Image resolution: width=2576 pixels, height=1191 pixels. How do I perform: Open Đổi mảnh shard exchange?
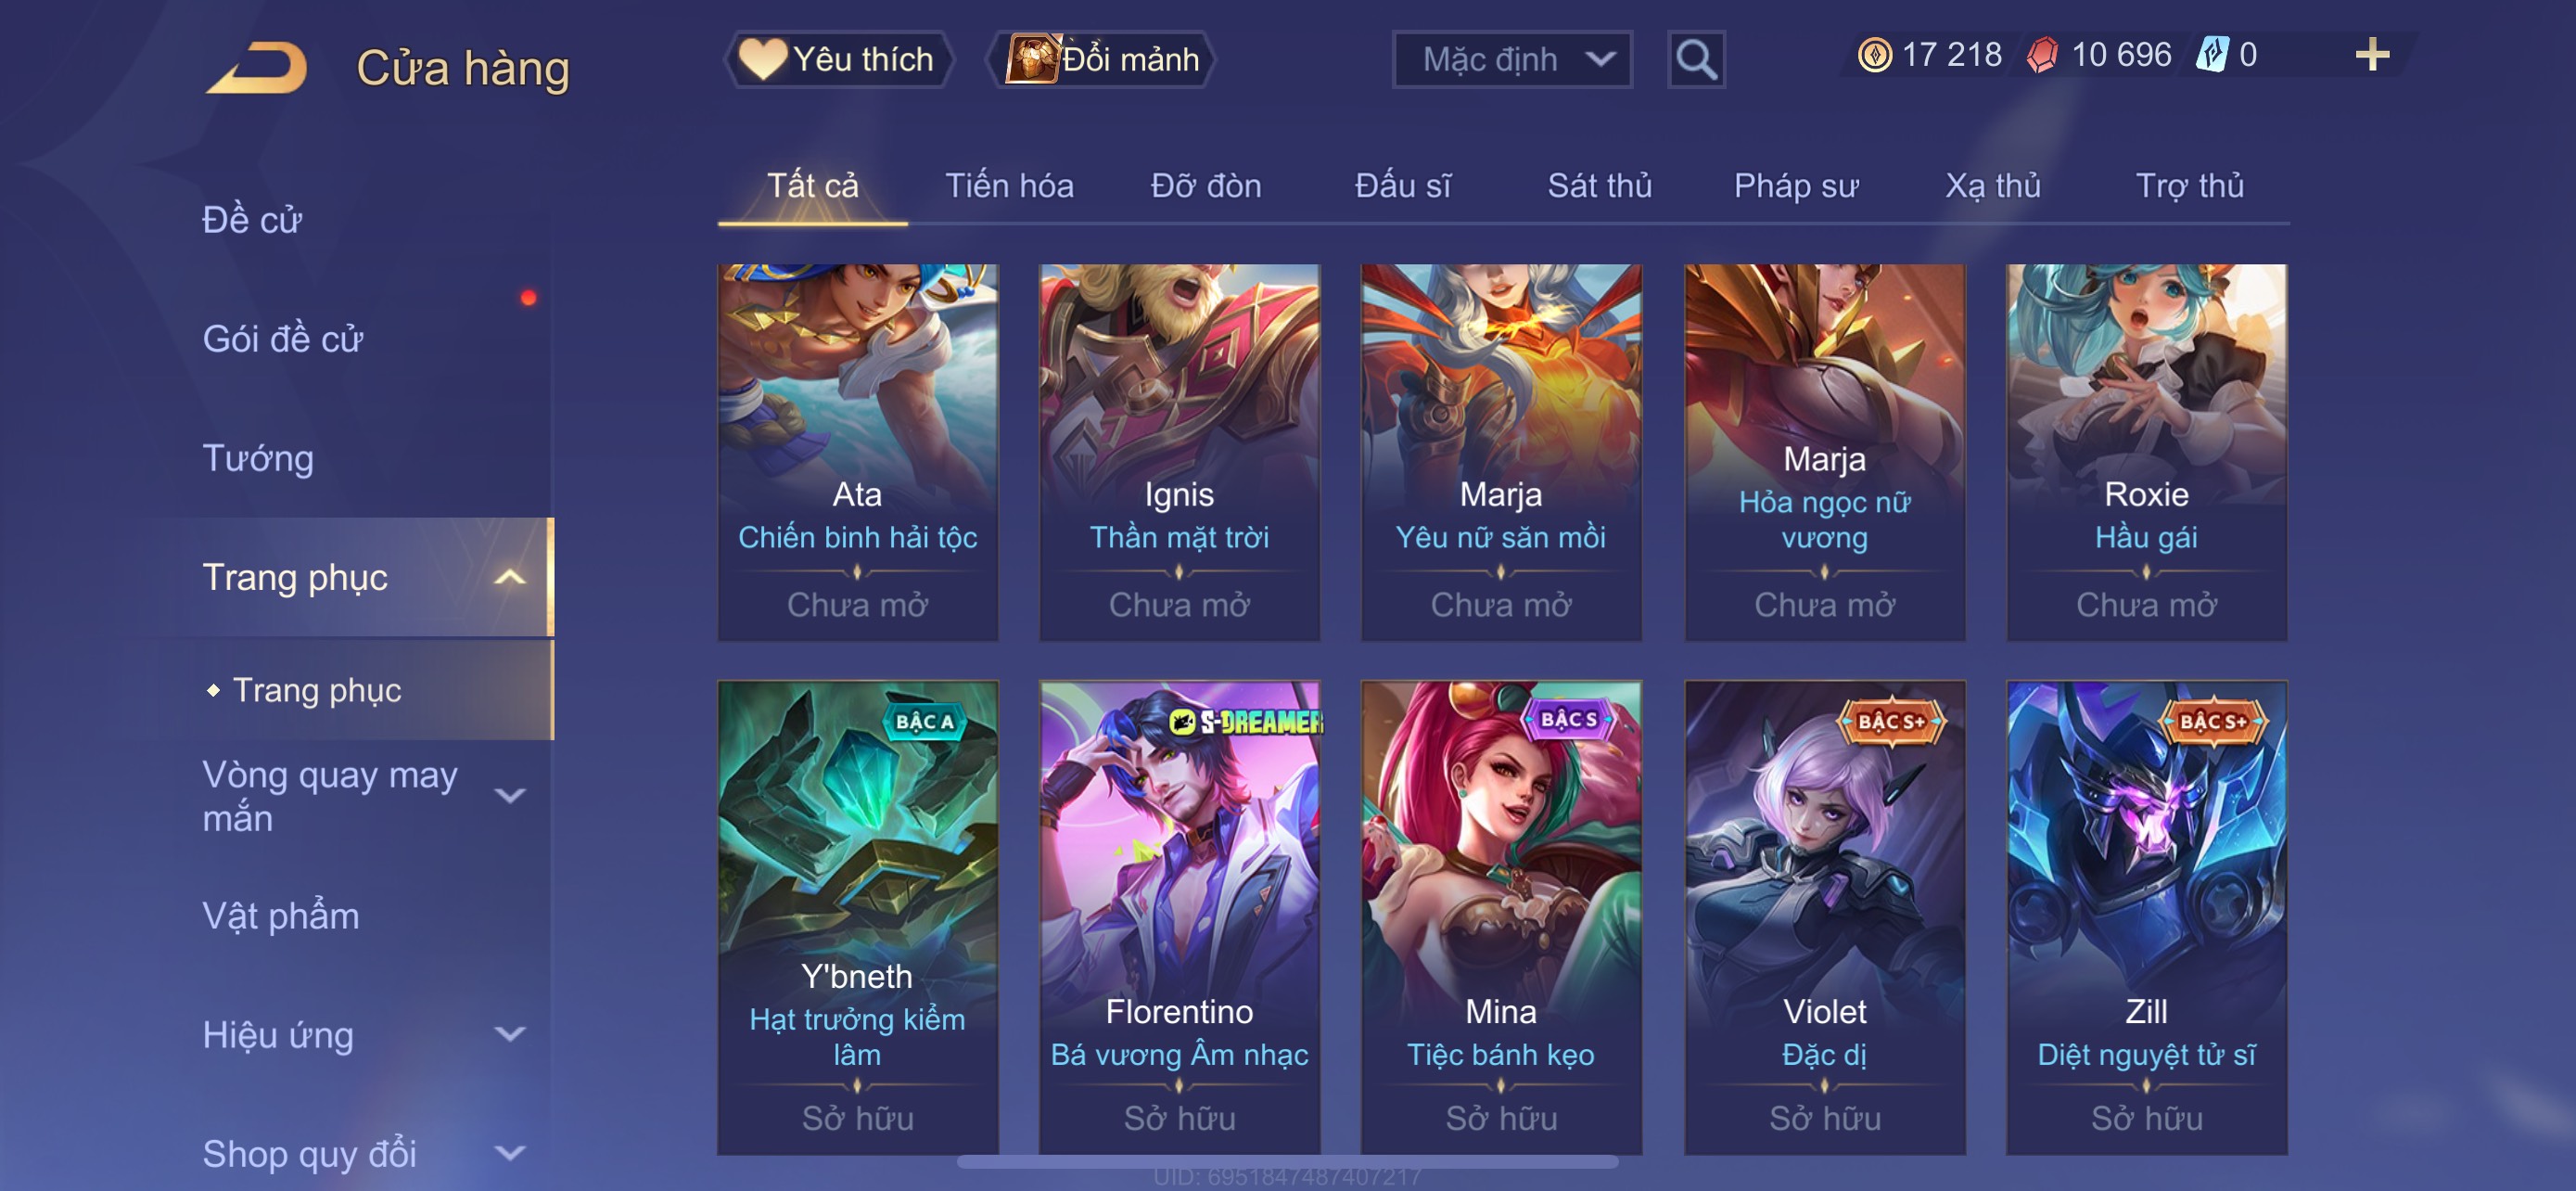1102,59
